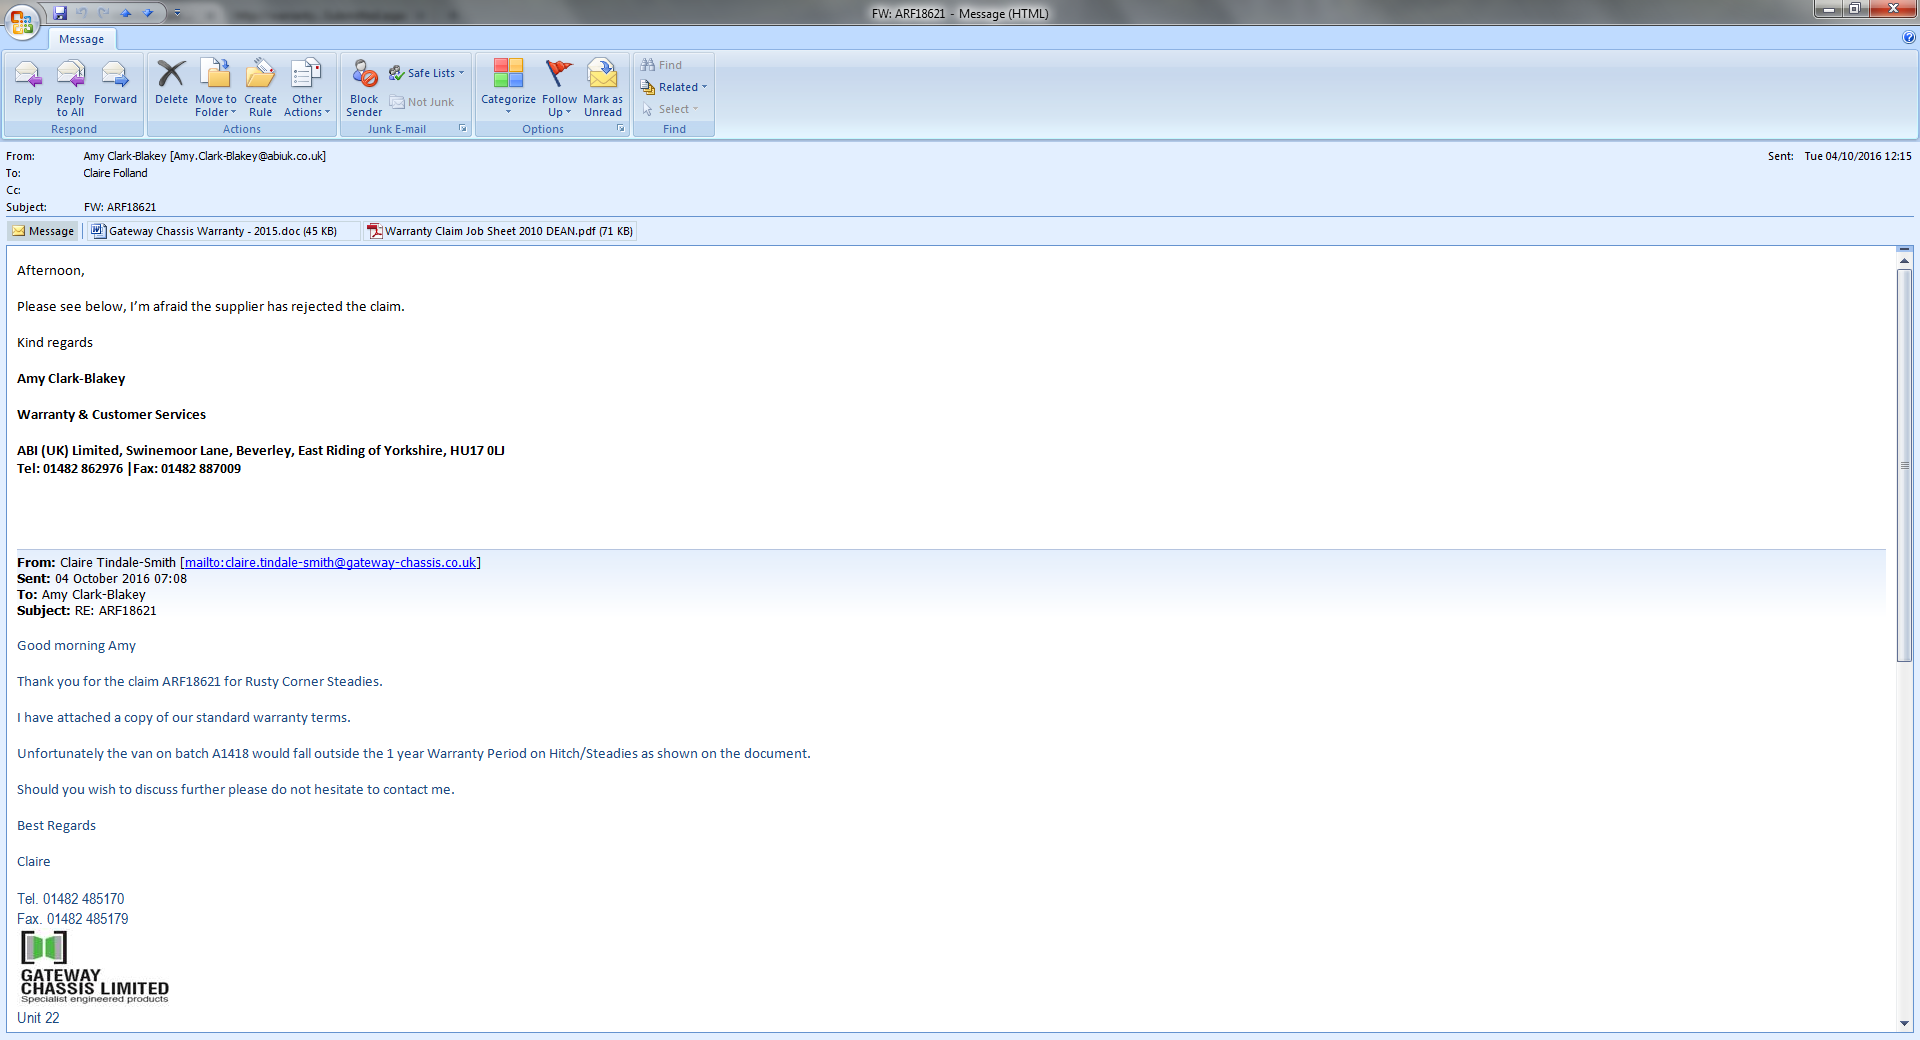Select the Message ribbon tab

pos(81,39)
